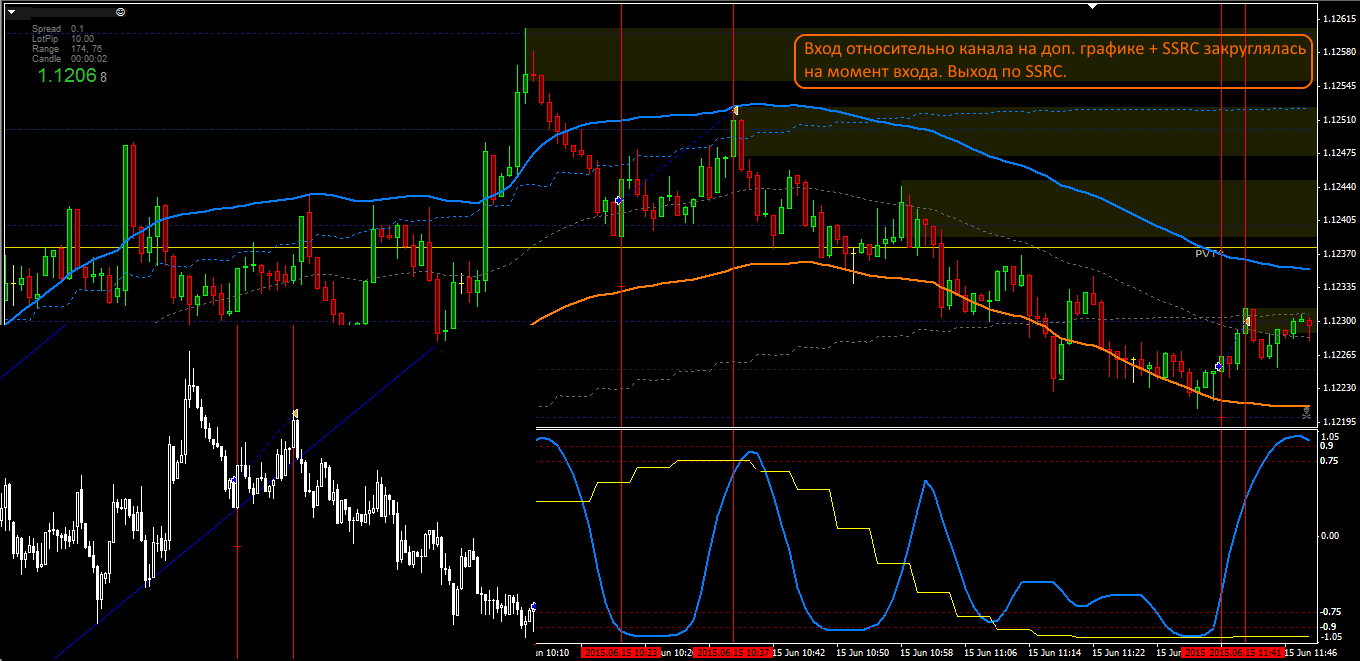The width and height of the screenshot is (1360, 661).
Task: Select the blue entry arrow before 10:23 line
Action: [x=618, y=201]
